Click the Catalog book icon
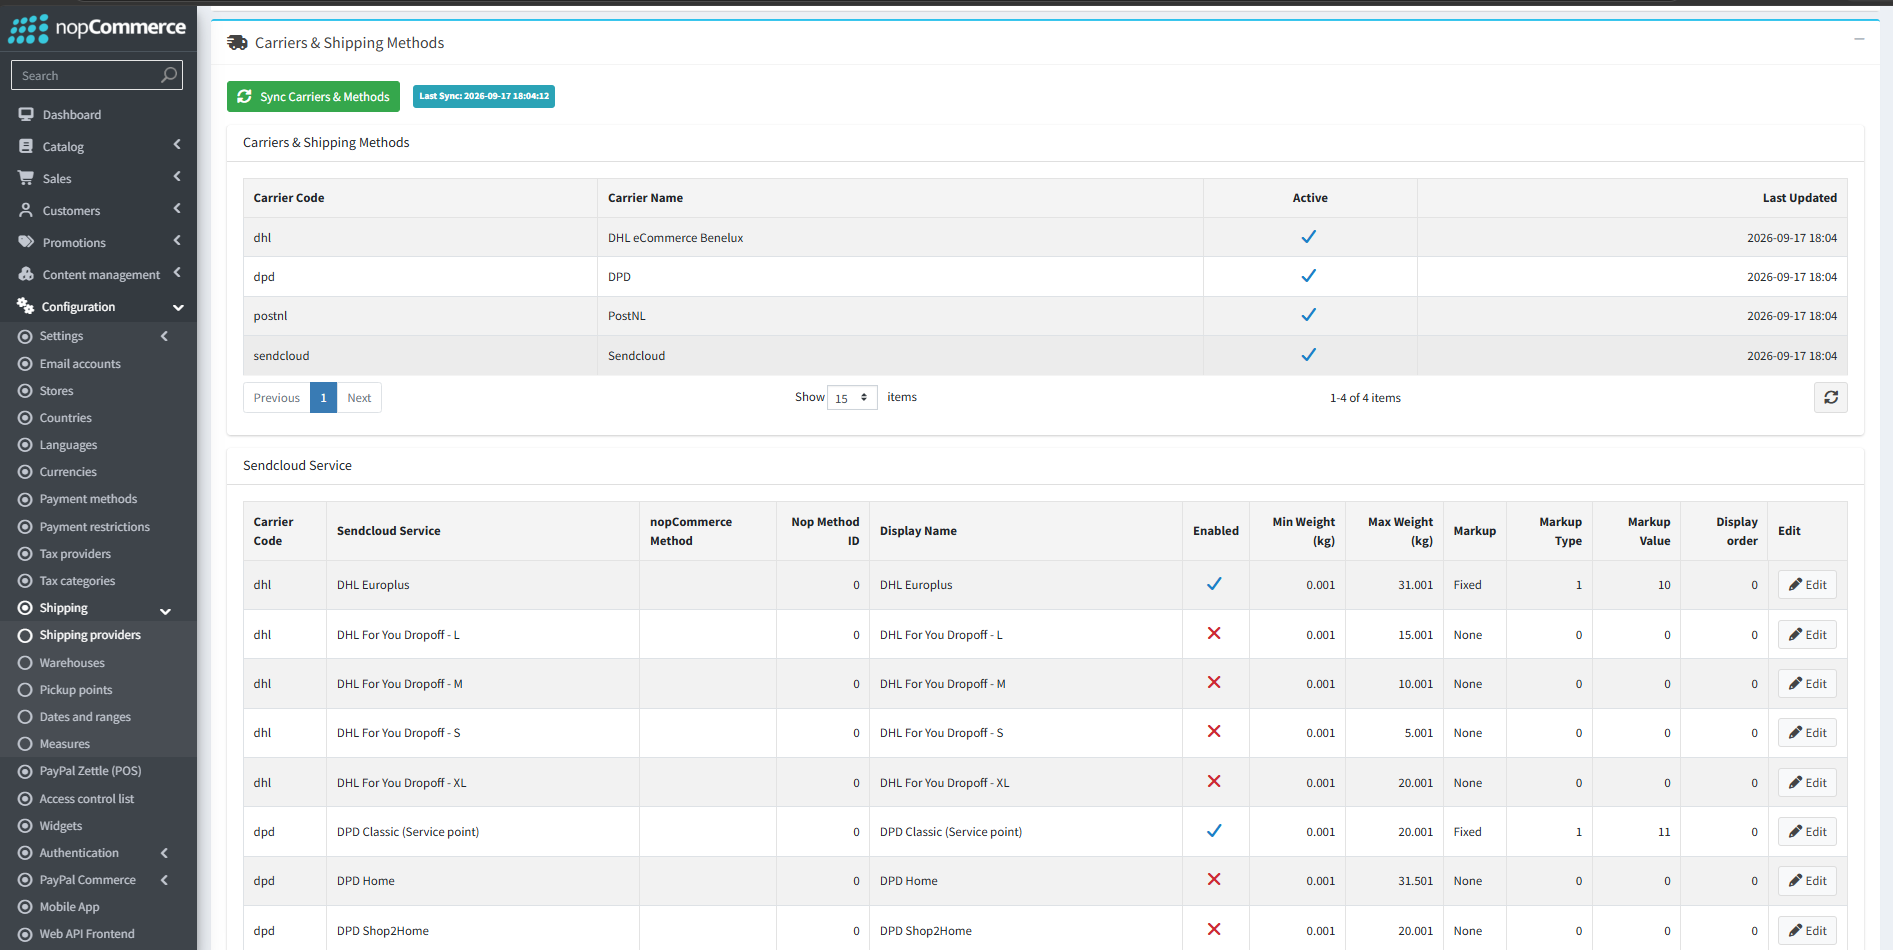The height and width of the screenshot is (950, 1893). point(26,146)
